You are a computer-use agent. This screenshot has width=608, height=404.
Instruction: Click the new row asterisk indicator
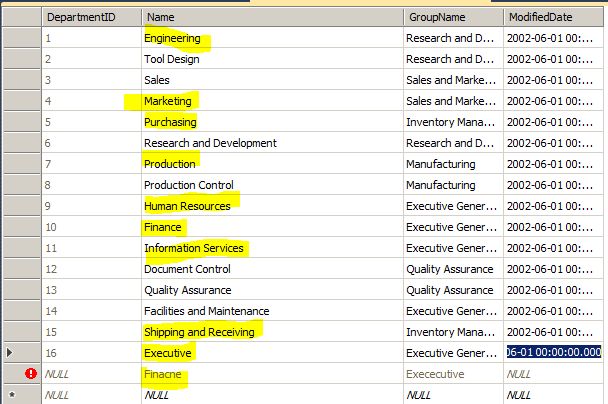[11, 395]
